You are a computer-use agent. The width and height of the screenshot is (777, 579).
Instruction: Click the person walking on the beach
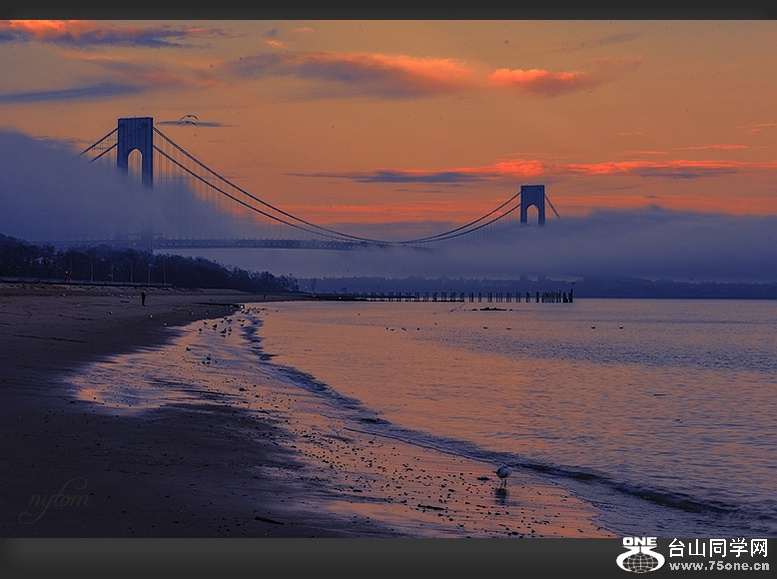(143, 297)
